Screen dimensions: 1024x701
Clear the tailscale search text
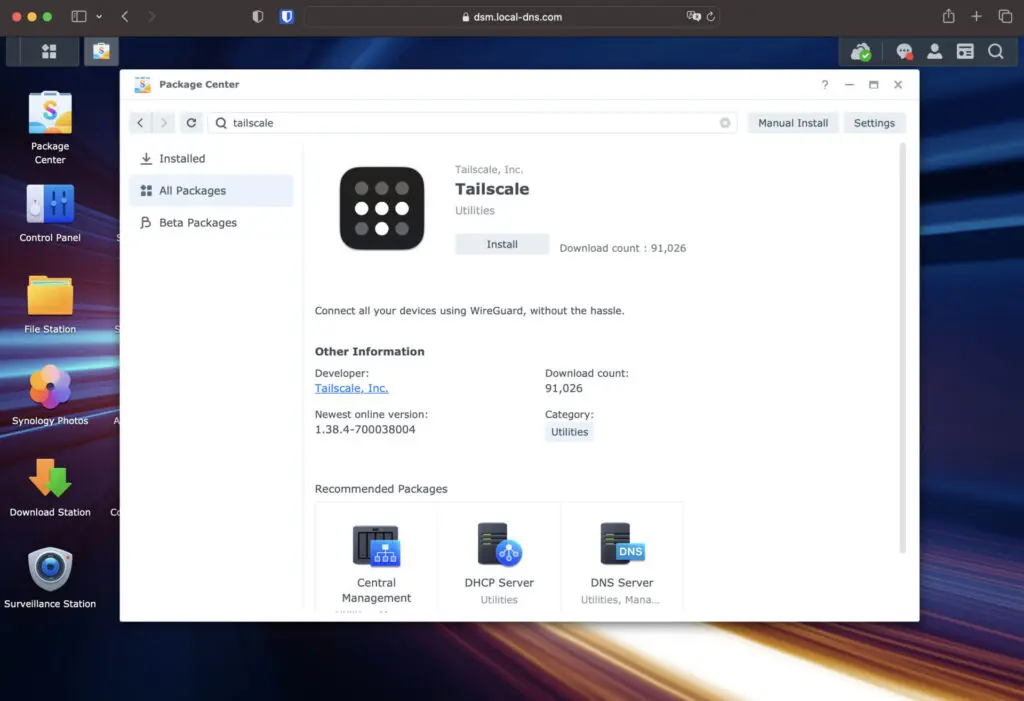click(725, 123)
